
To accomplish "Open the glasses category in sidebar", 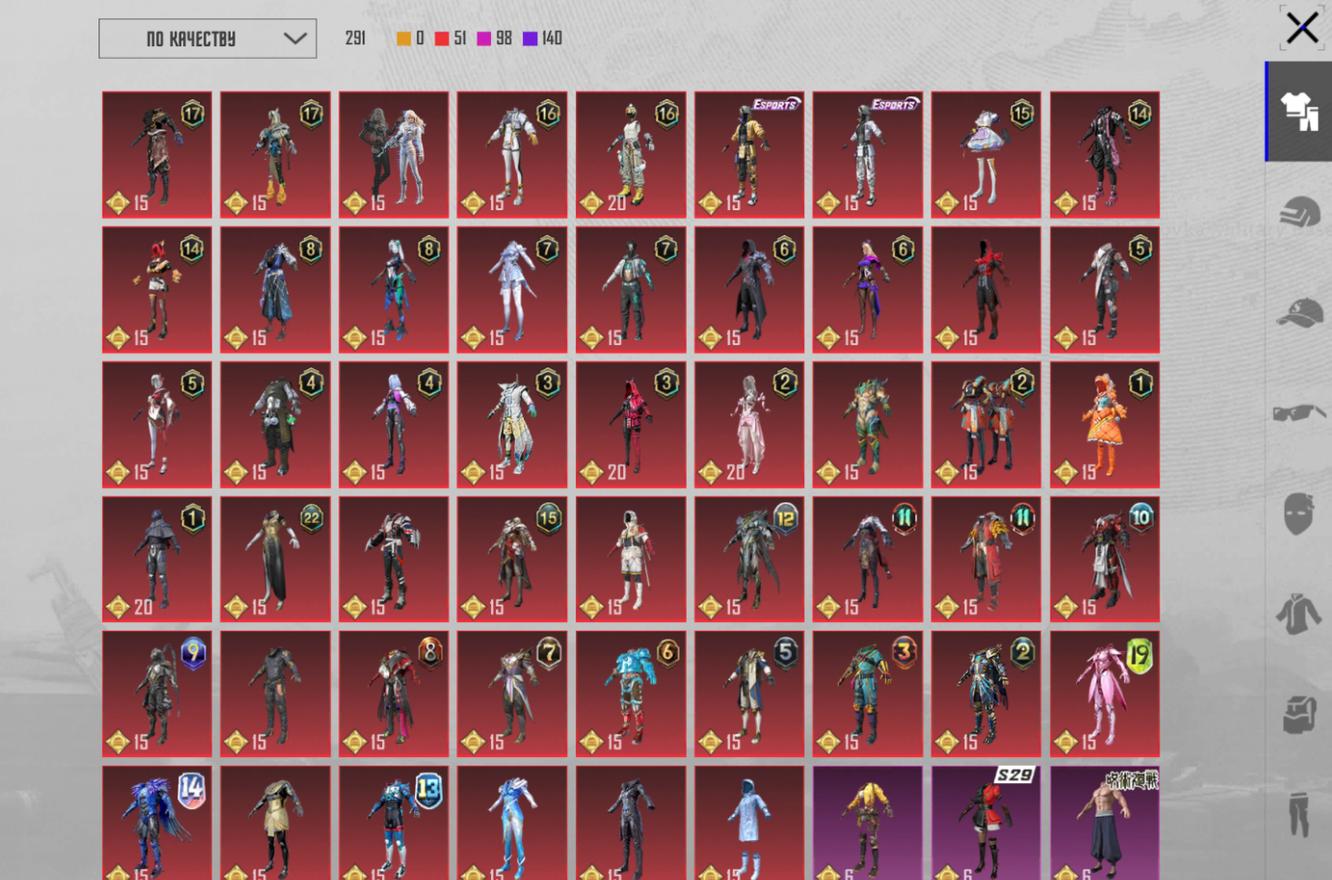I will coord(1298,412).
